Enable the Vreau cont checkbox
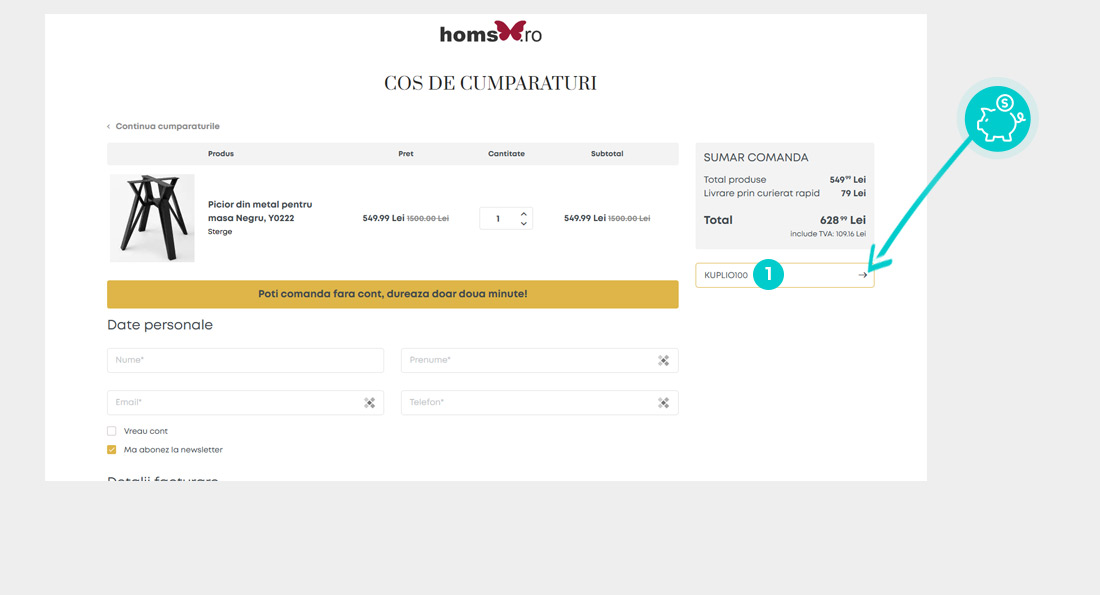Viewport: 1100px width, 595px height. [112, 431]
